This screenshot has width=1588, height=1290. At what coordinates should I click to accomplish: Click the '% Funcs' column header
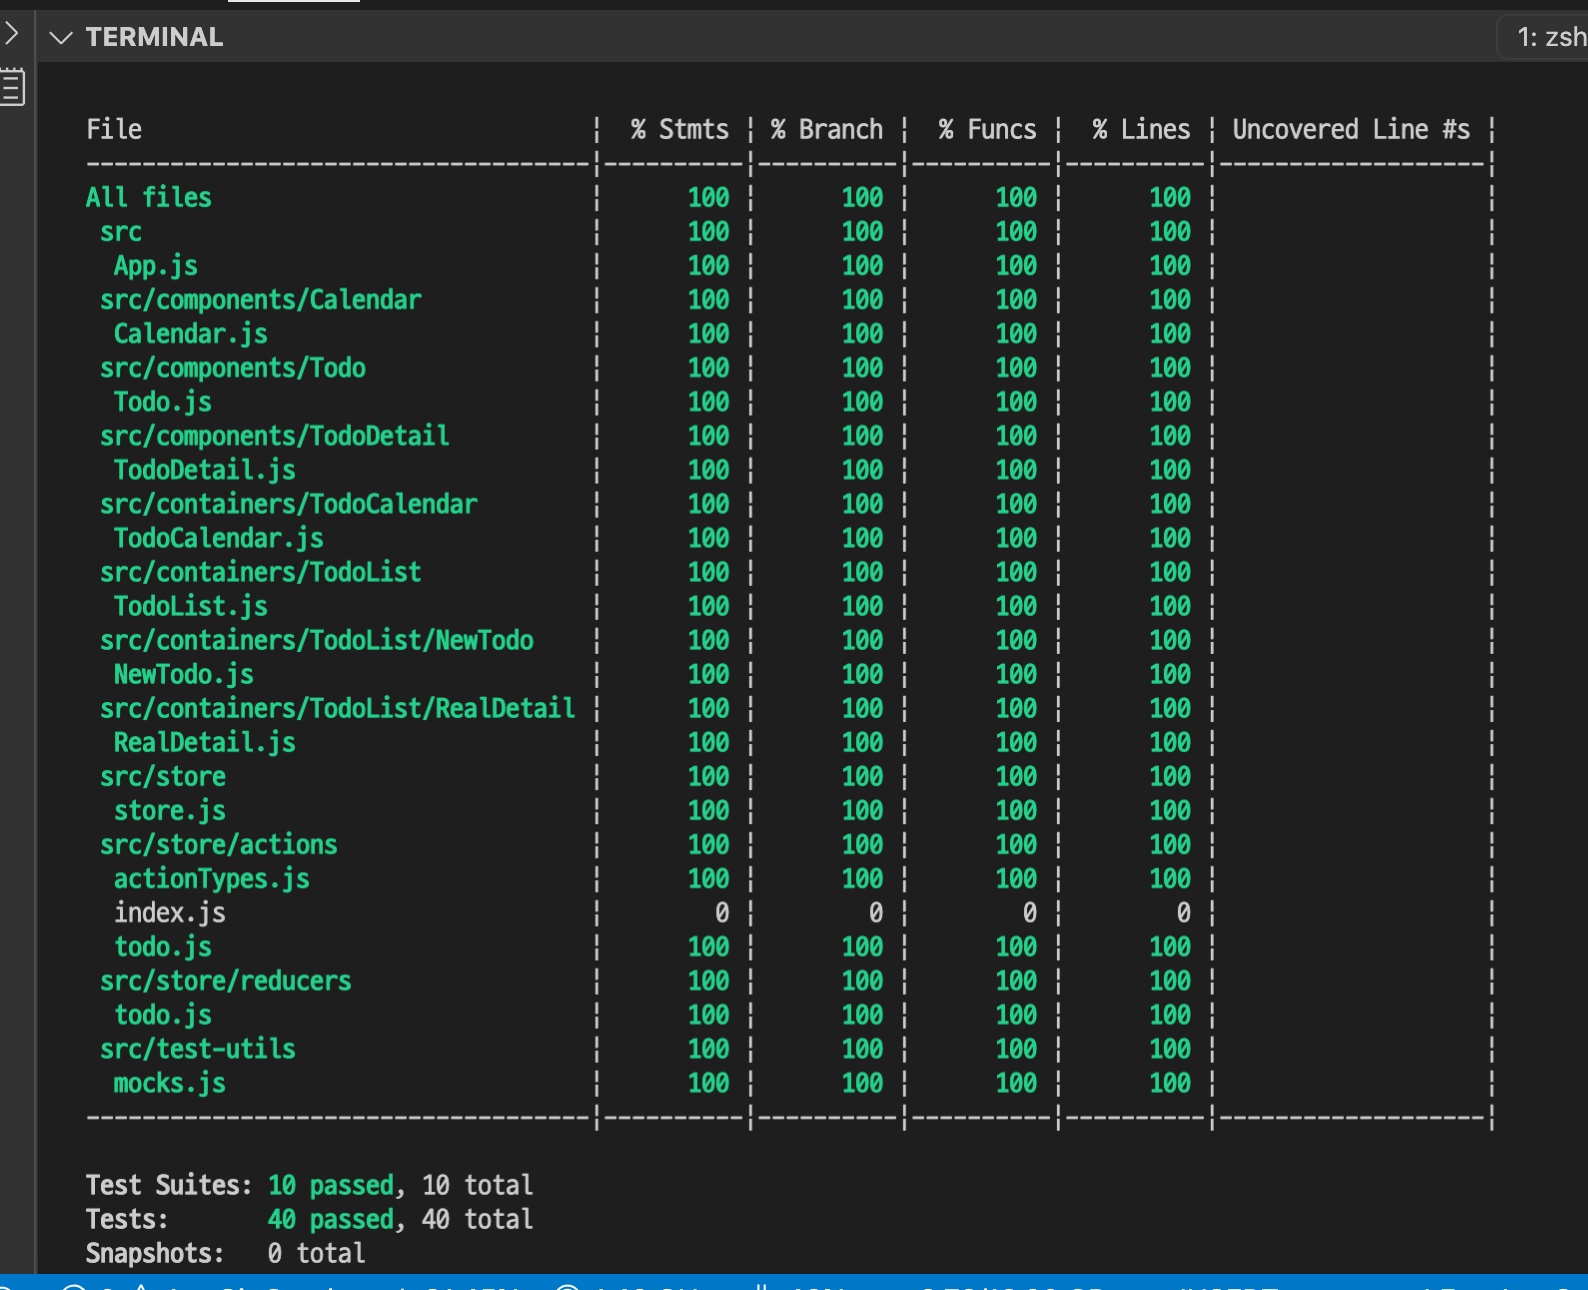[x=987, y=130]
